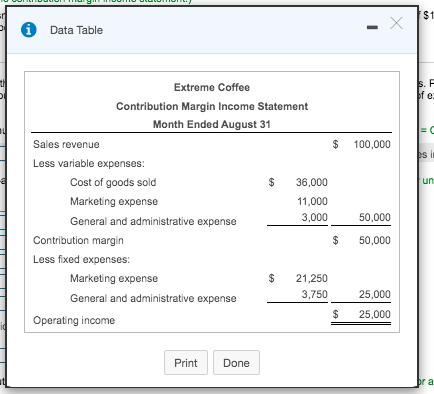Click the 'Extreme Coffee' heading

[212, 87]
